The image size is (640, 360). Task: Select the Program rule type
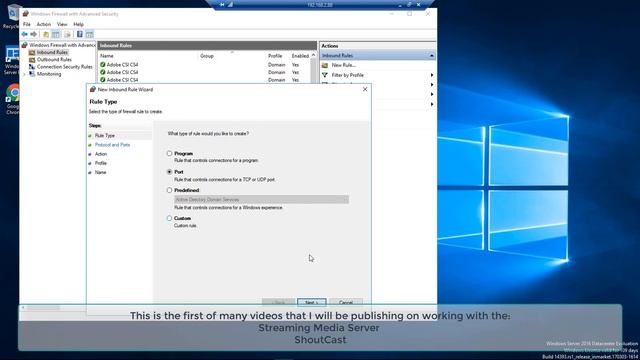(x=169, y=153)
